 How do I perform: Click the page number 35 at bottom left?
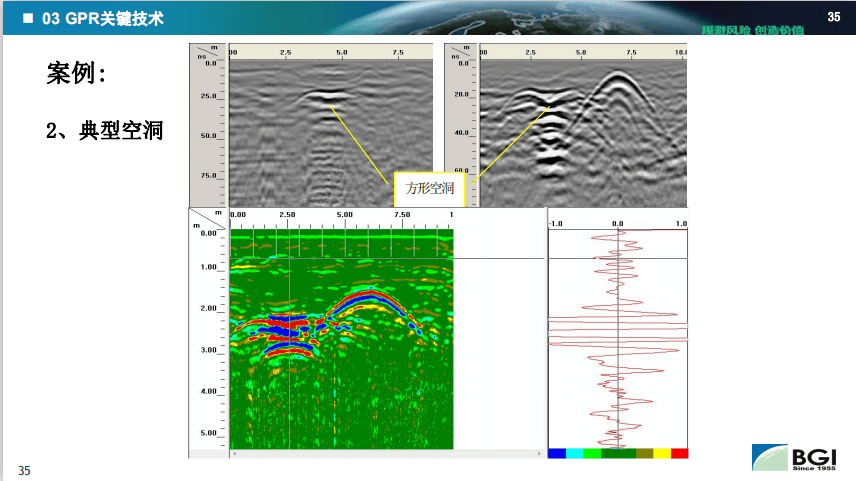(24, 471)
